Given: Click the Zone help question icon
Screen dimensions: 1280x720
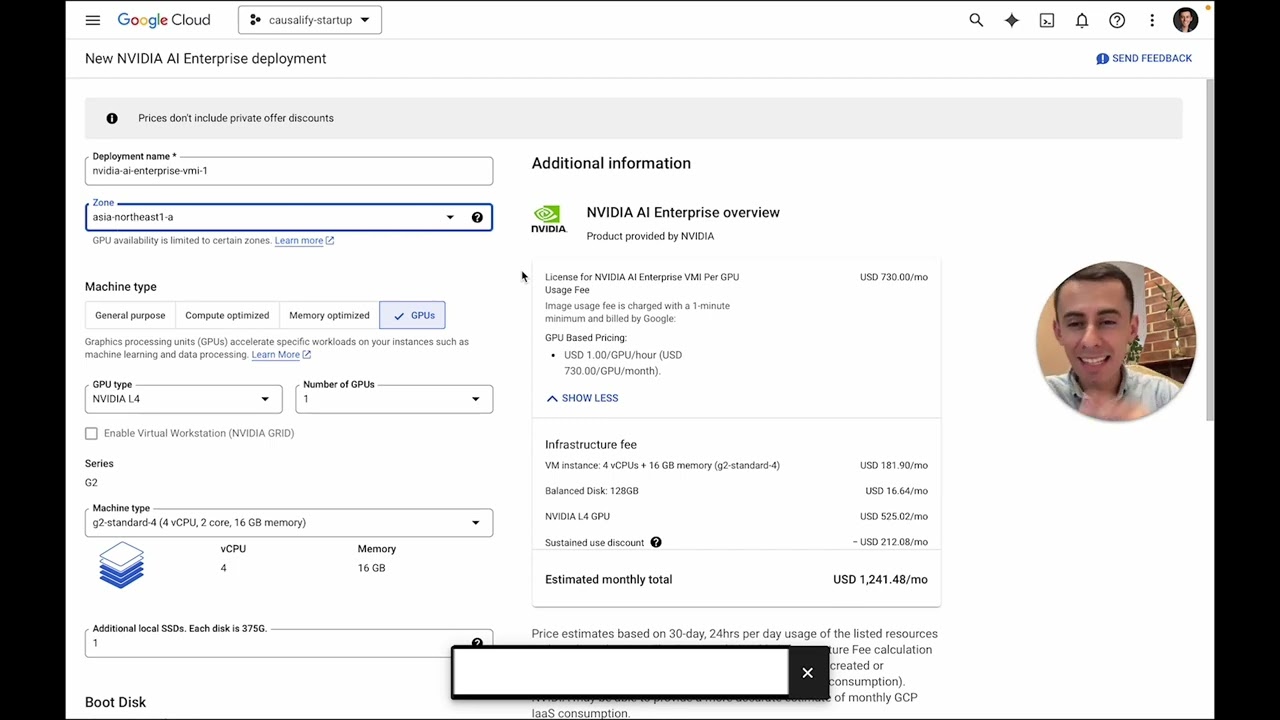Looking at the screenshot, I should [477, 217].
